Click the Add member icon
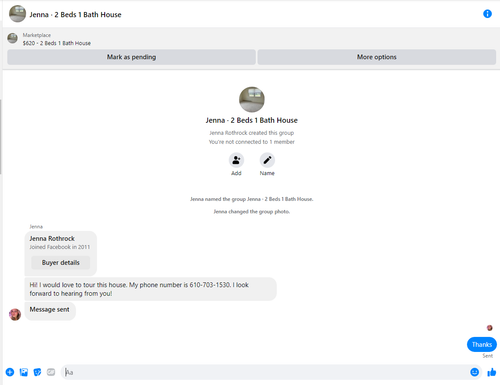 coord(236,160)
